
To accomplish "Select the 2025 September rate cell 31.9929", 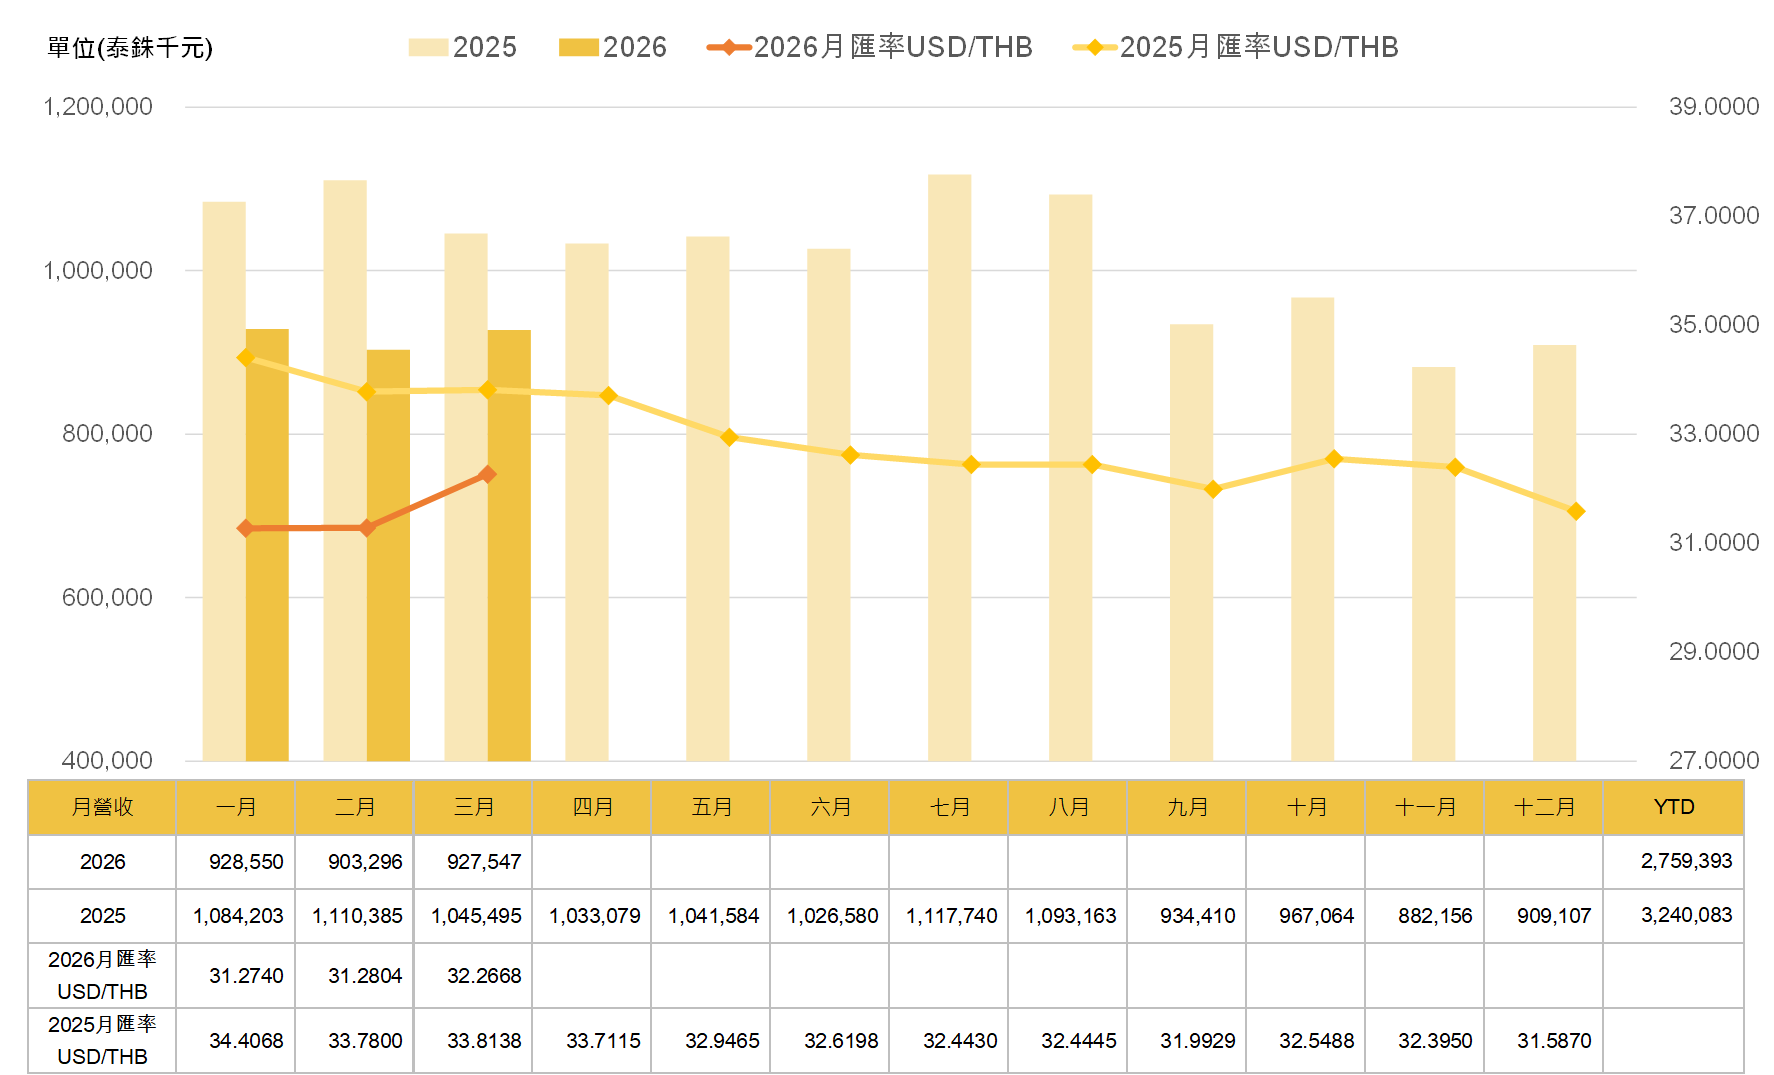I will [x=1187, y=1040].
